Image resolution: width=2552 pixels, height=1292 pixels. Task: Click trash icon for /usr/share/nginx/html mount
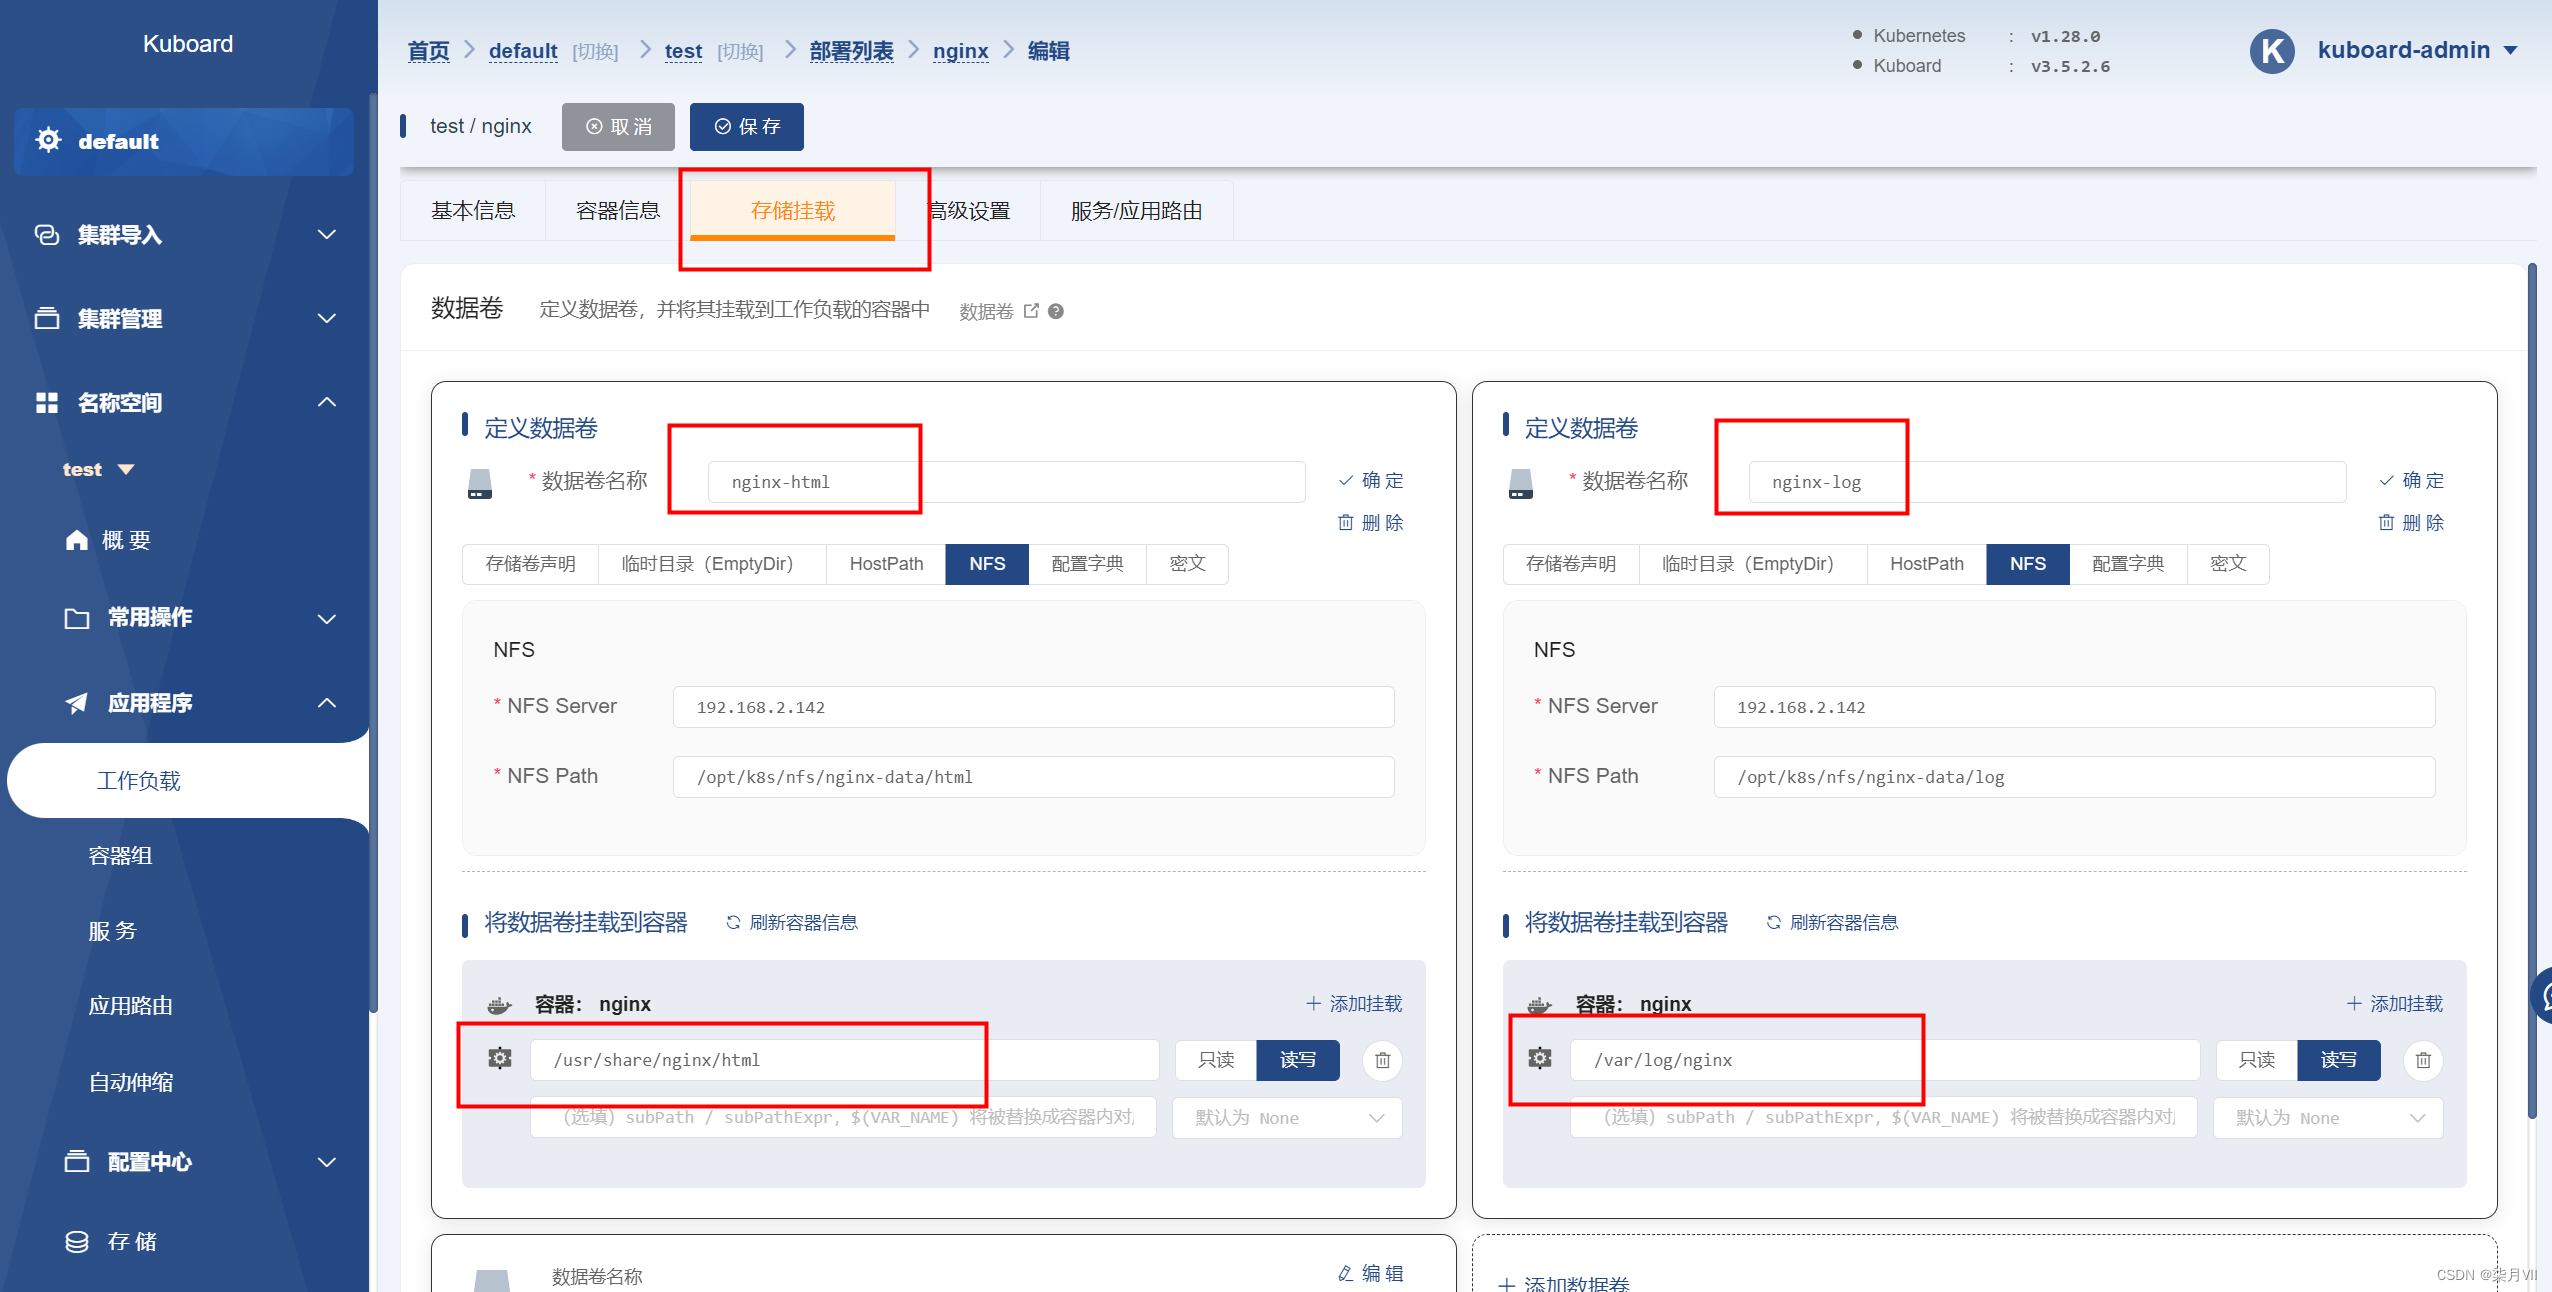[x=1382, y=1060]
